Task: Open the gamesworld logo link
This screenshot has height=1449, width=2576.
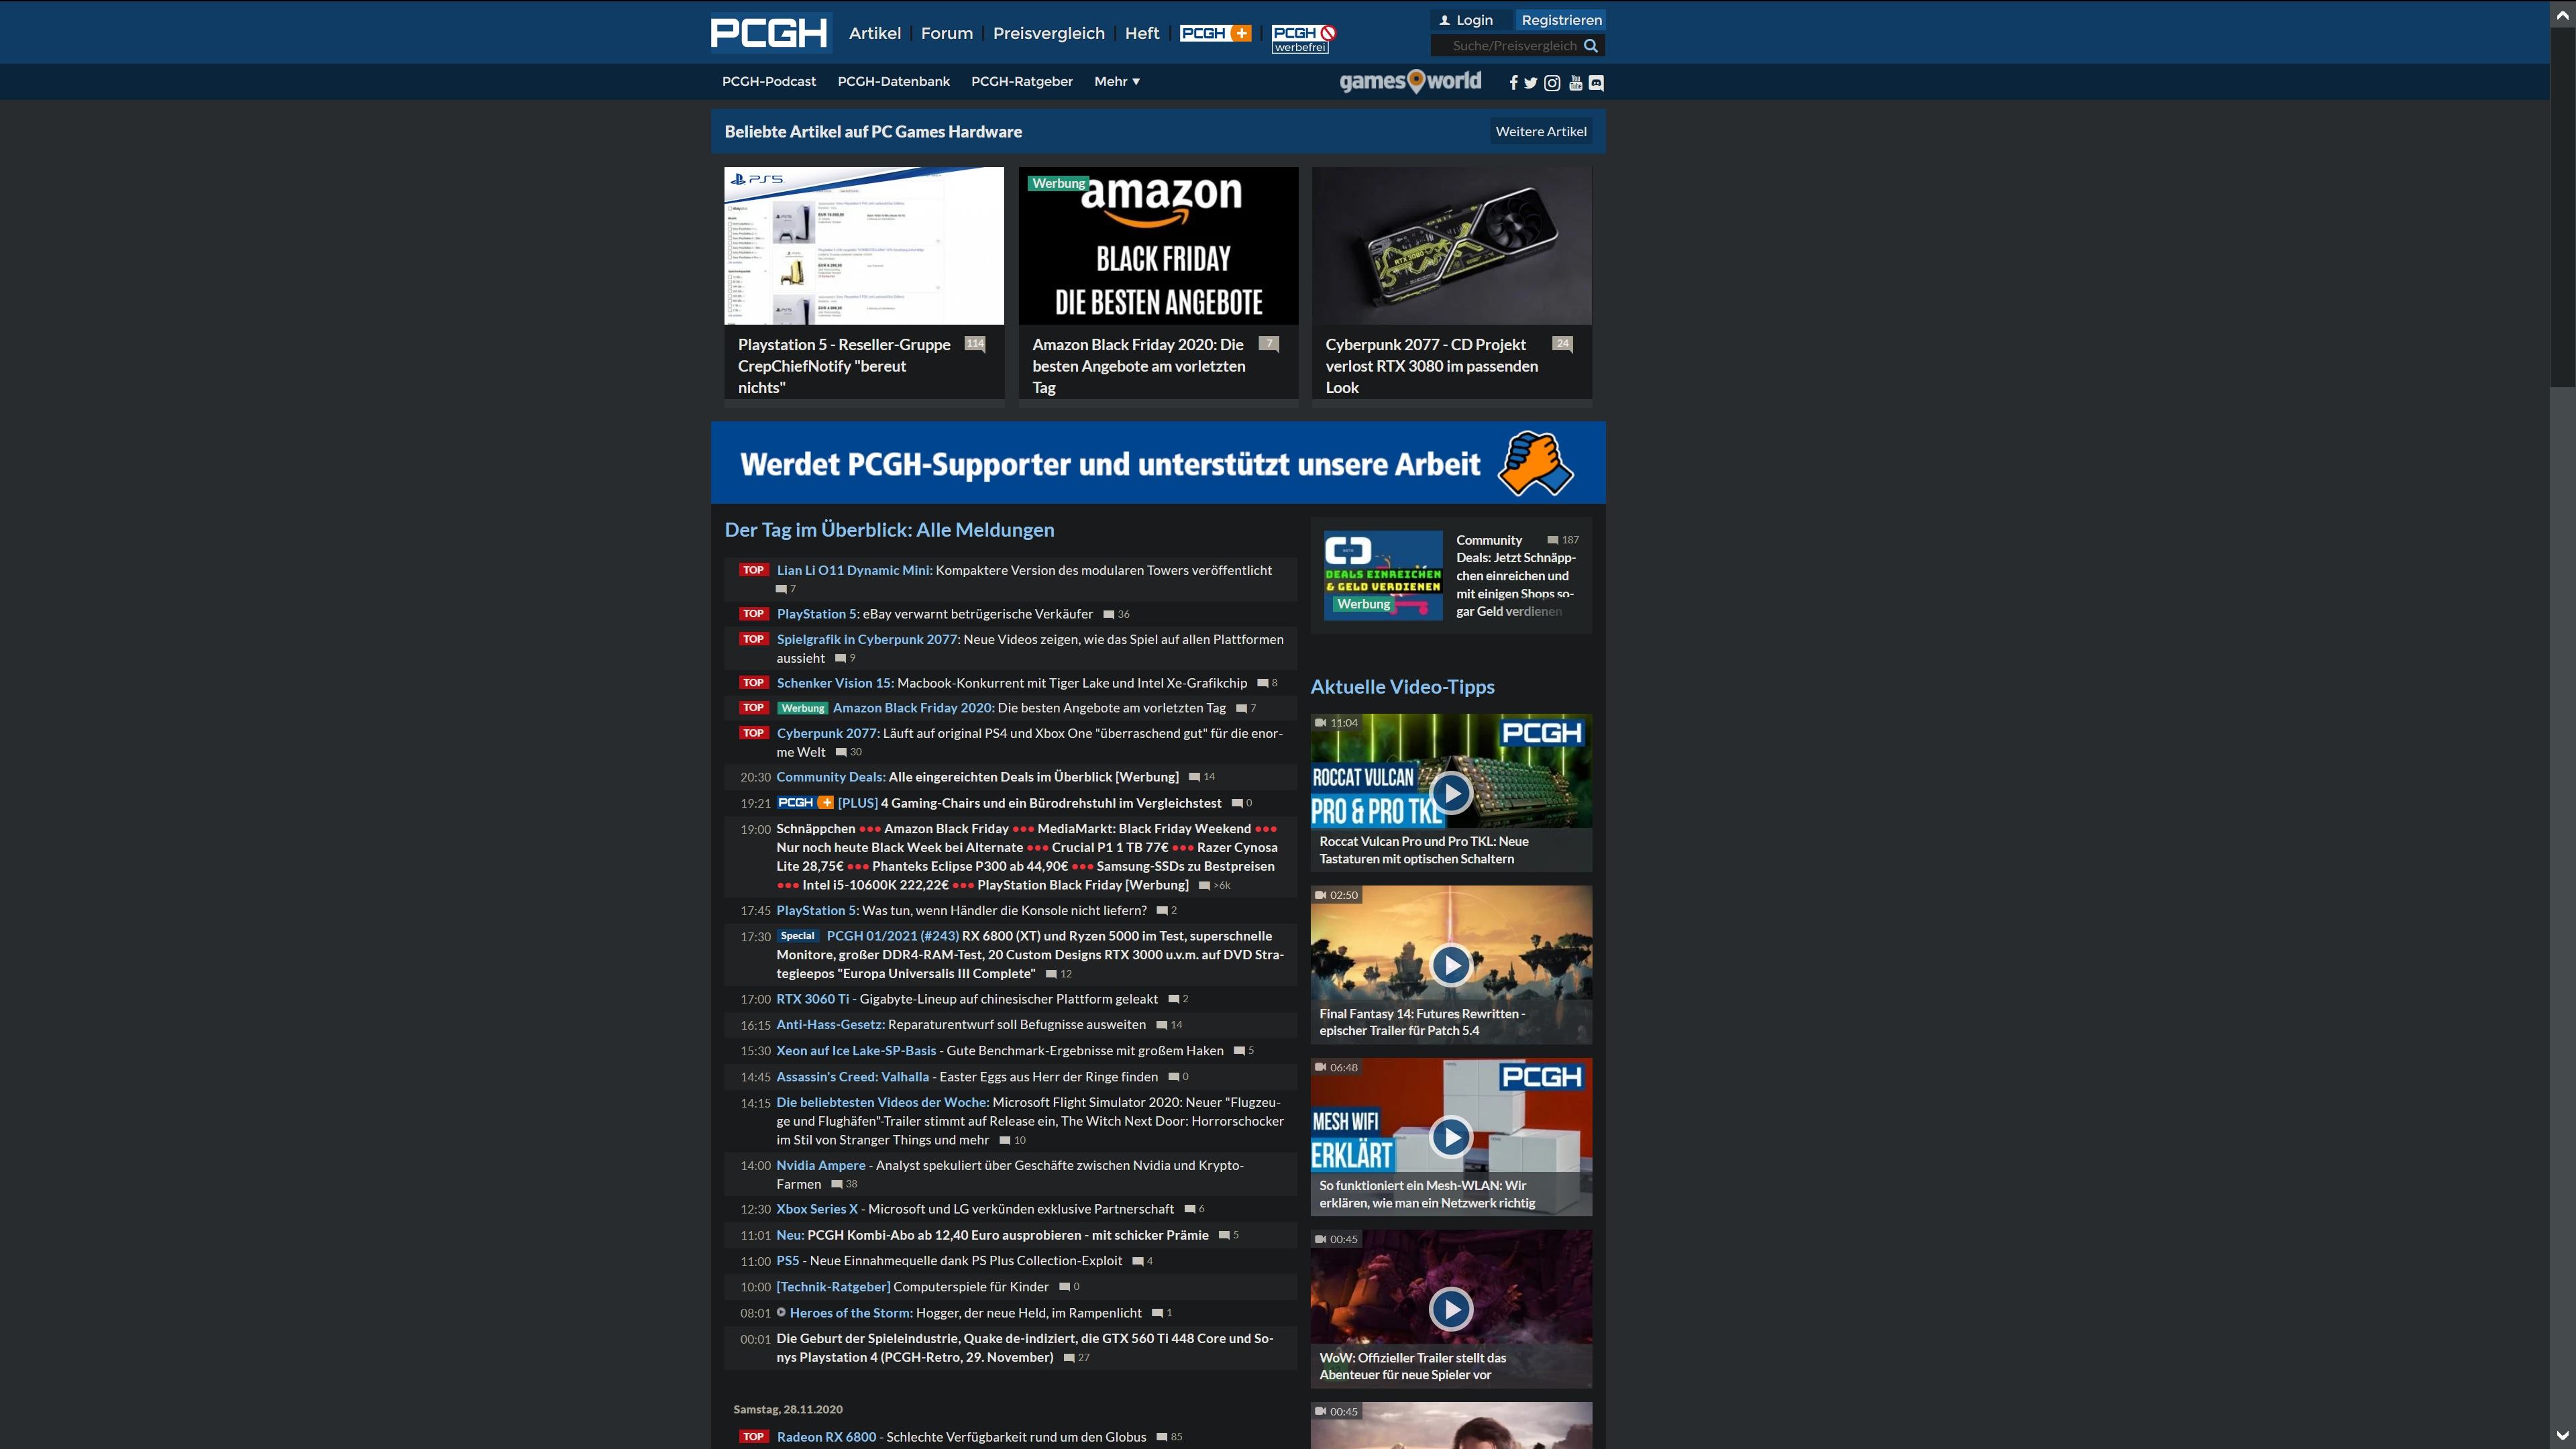Action: click(x=1410, y=81)
